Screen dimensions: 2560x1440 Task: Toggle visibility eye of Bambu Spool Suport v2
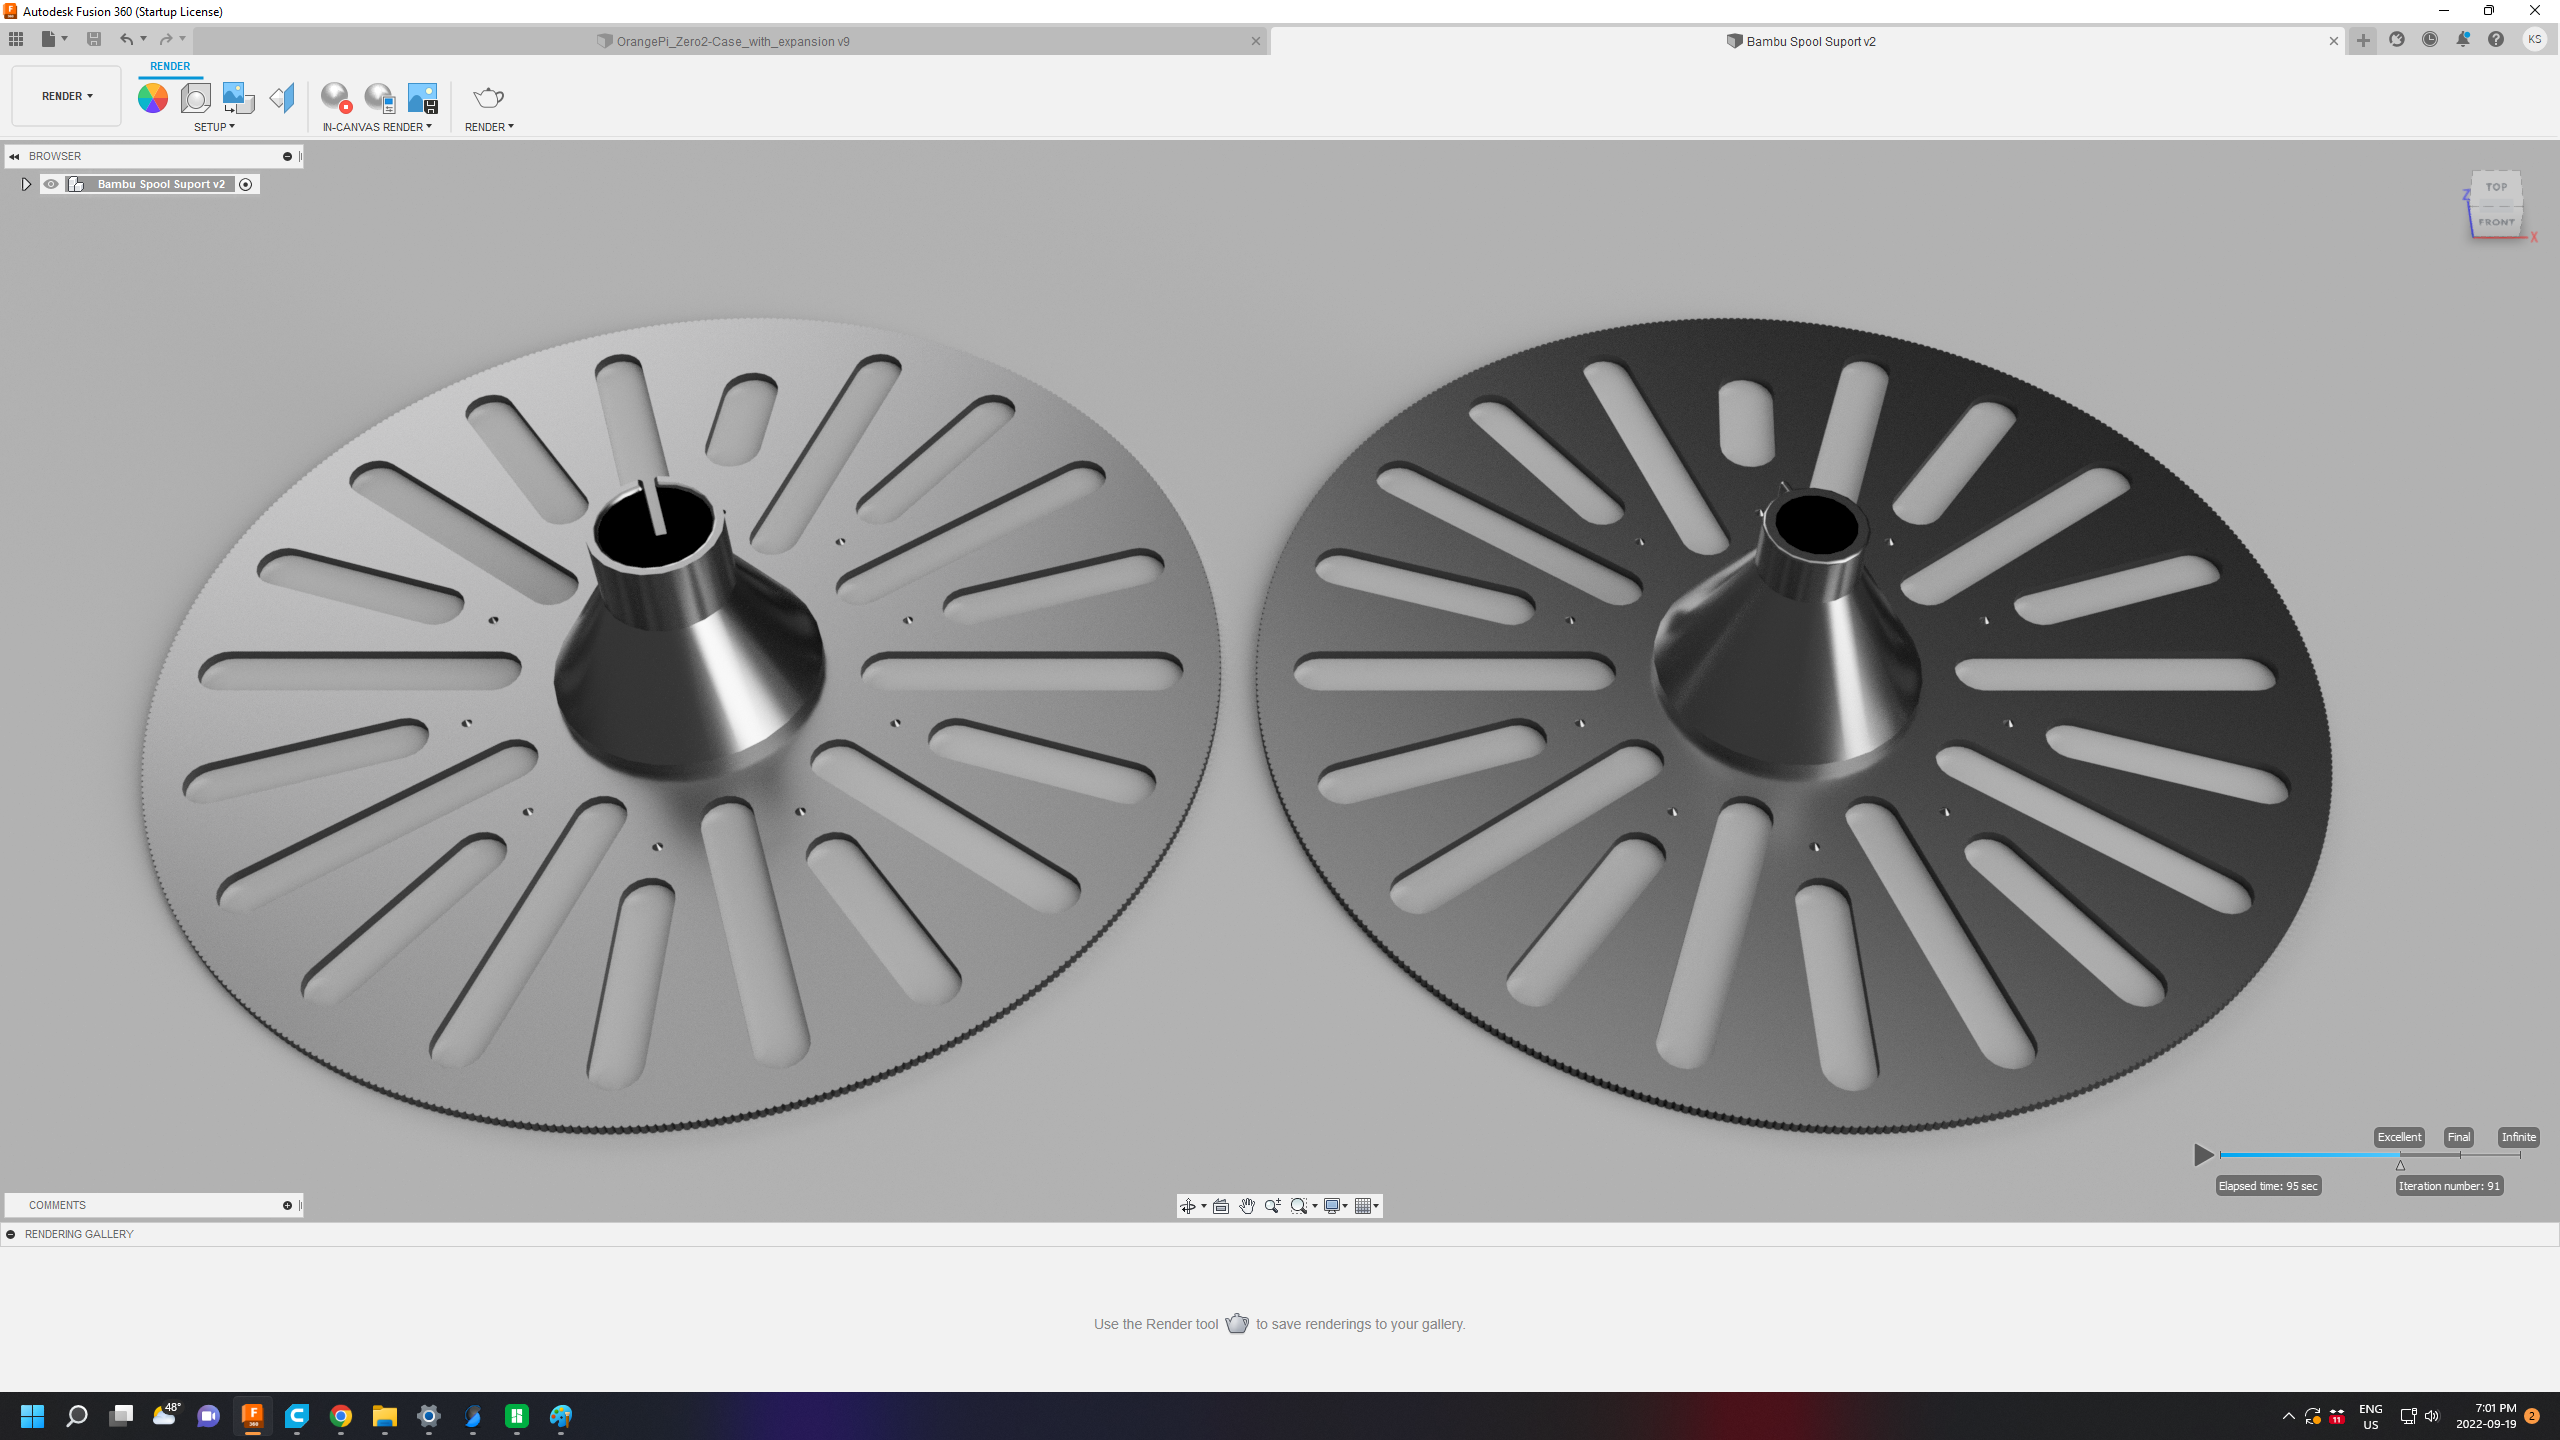click(x=51, y=184)
